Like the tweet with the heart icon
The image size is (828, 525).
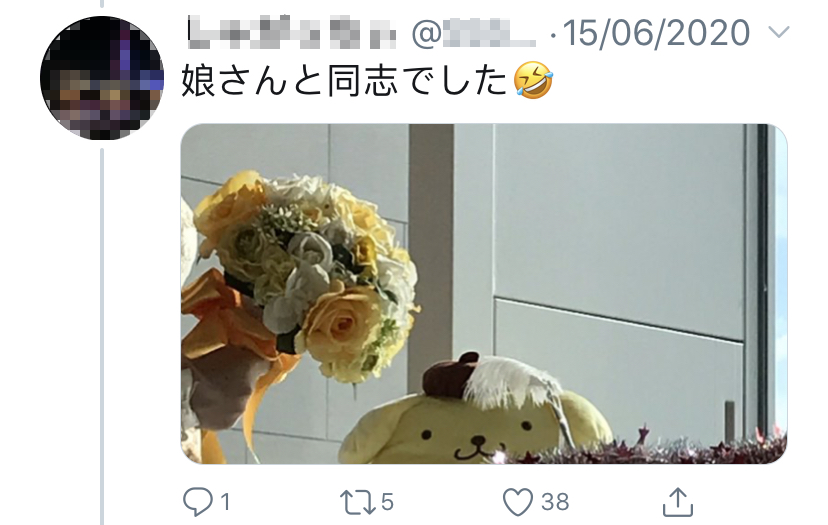[518, 502]
